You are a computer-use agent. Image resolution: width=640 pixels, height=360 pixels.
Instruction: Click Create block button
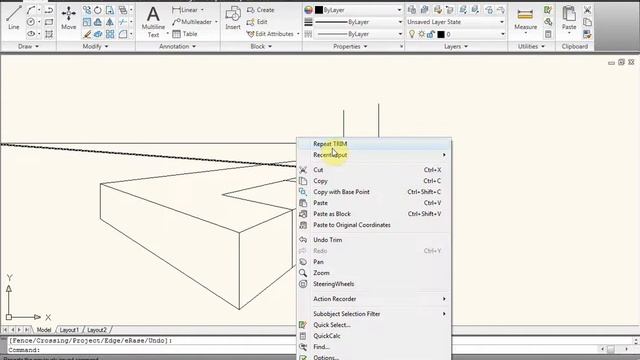click(261, 10)
